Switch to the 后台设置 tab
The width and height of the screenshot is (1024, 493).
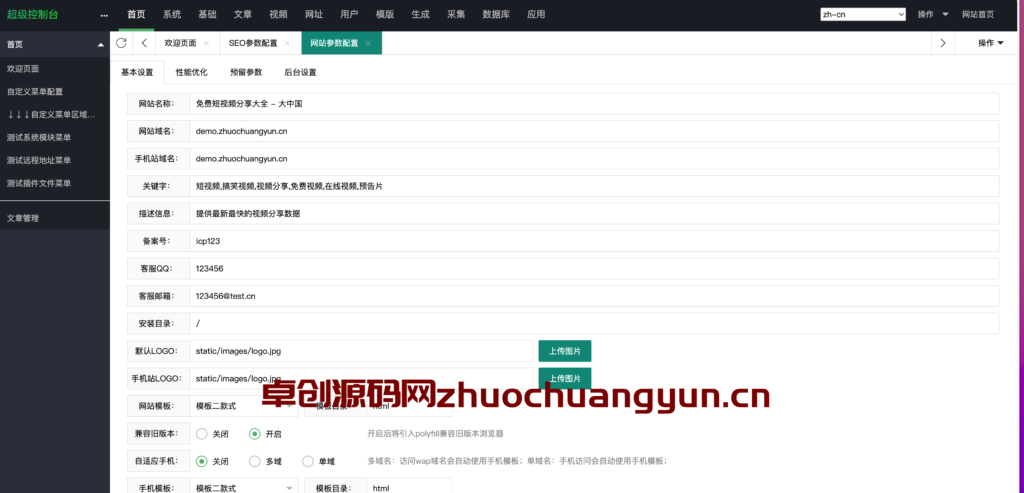click(300, 72)
